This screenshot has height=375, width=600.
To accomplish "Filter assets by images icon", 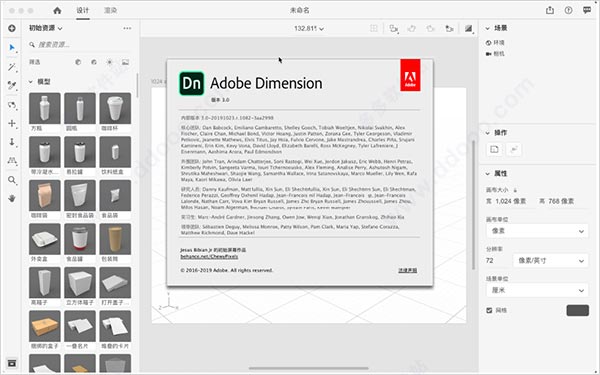I will (125, 62).
